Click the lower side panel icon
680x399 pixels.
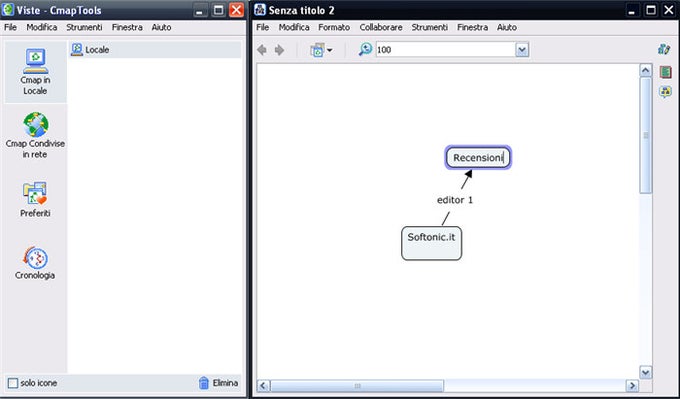[666, 92]
